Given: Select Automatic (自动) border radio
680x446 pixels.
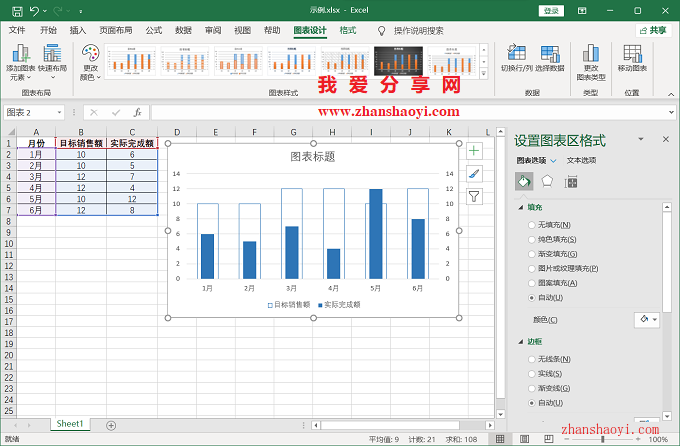Looking at the screenshot, I should pyautogui.click(x=532, y=403).
